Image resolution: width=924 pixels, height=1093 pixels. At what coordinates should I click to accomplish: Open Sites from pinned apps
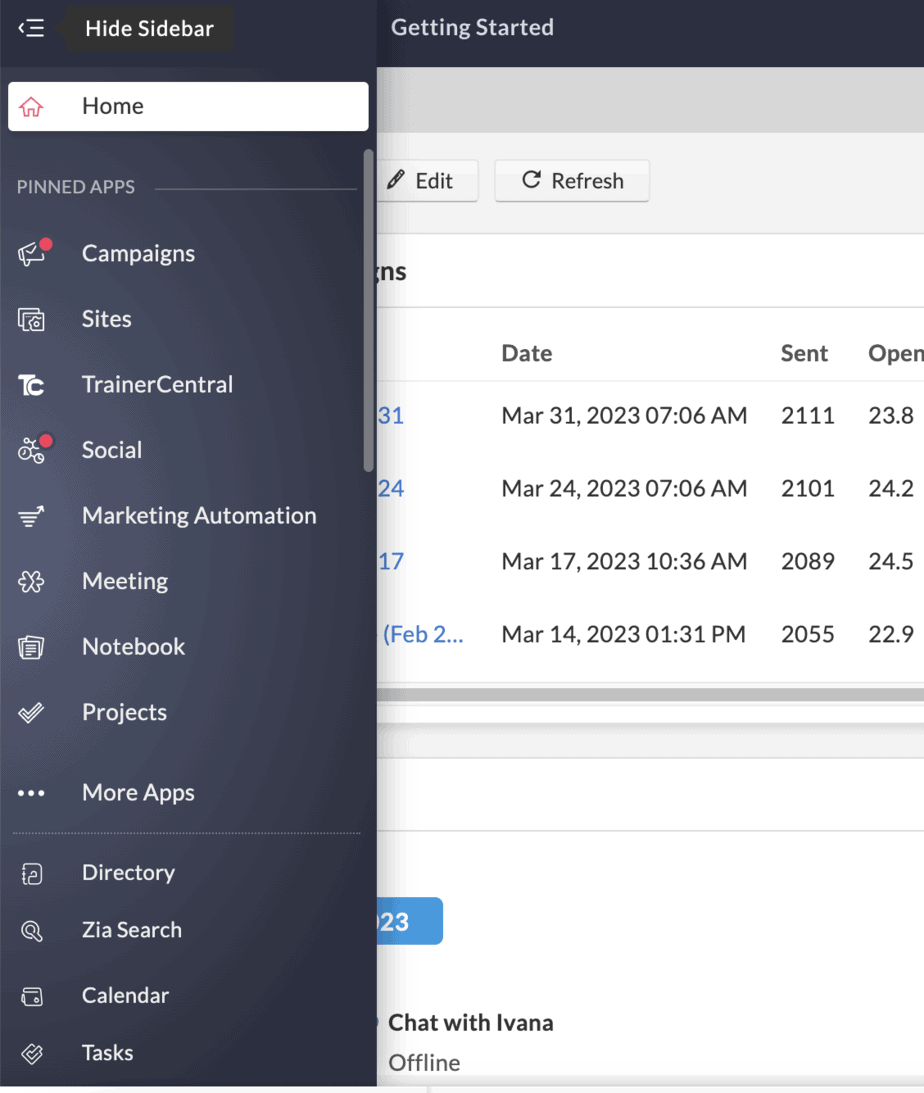tap(107, 319)
